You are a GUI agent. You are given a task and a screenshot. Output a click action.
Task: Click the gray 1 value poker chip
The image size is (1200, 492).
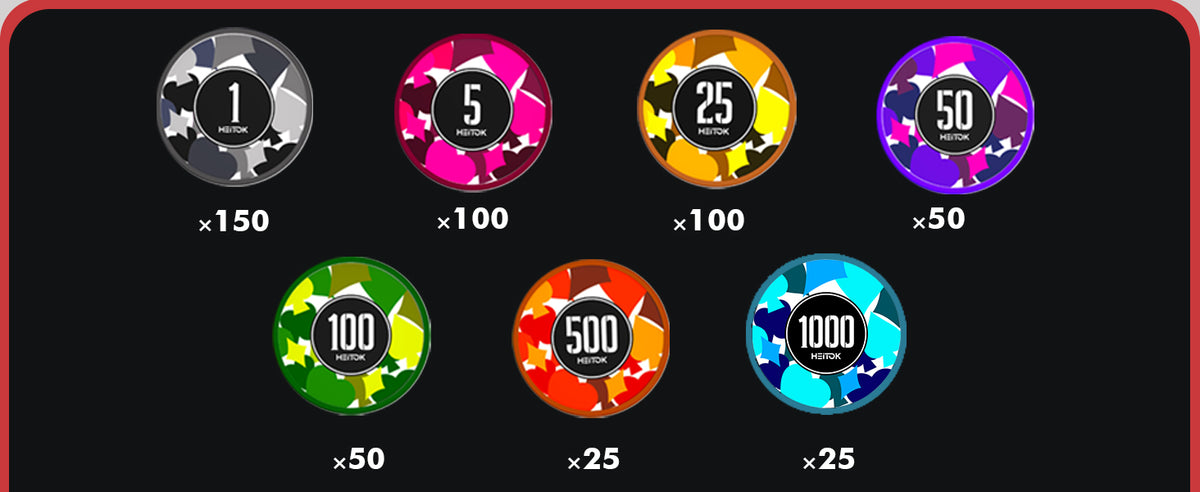[x=235, y=106]
